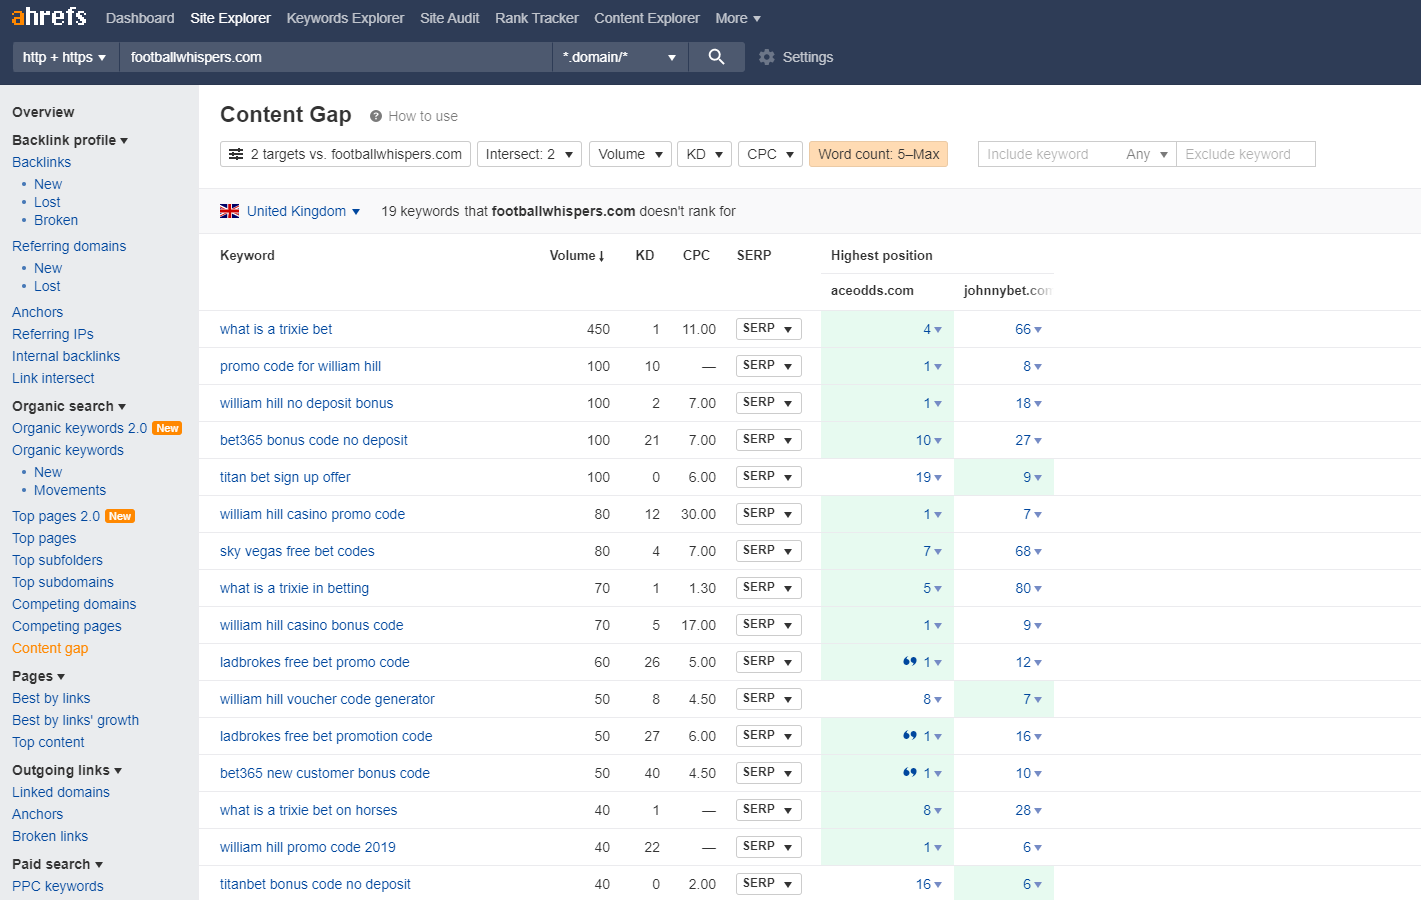Open PPC keywords link
This screenshot has width=1421, height=900.
point(58,886)
